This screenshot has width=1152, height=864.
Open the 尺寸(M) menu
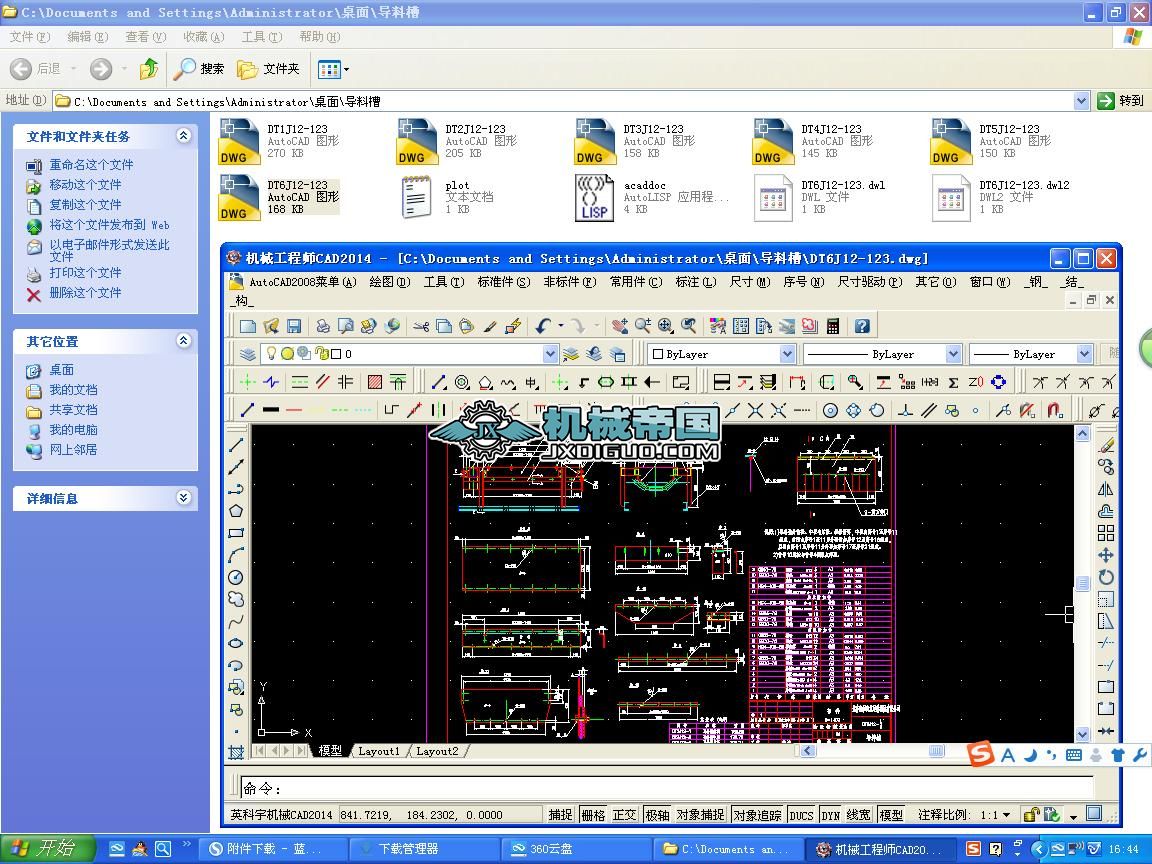tap(750, 282)
